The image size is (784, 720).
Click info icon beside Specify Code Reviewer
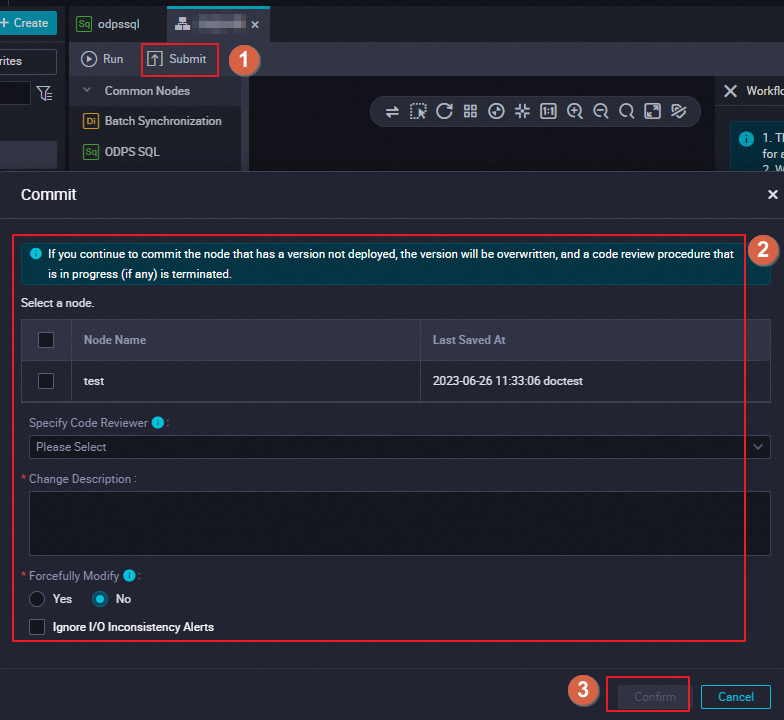[158, 422]
